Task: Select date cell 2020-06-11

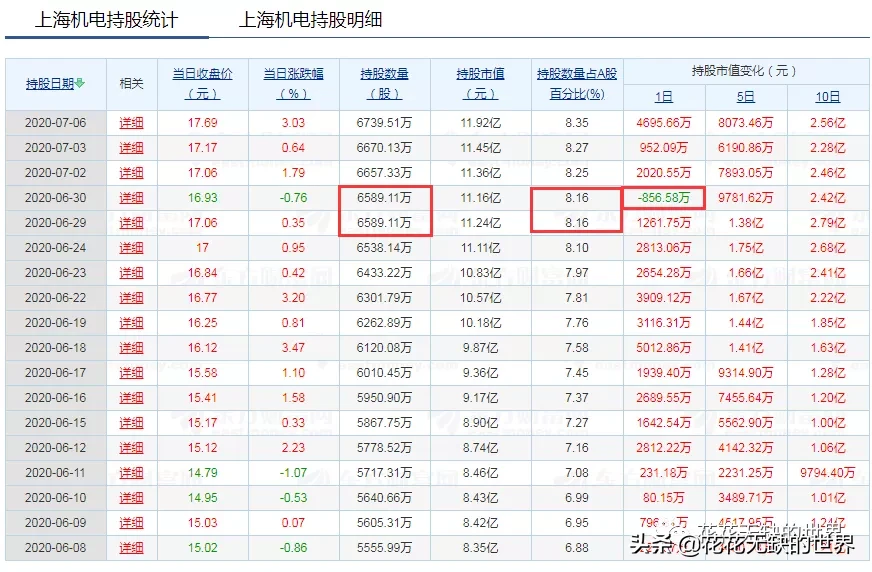Action: coord(56,473)
